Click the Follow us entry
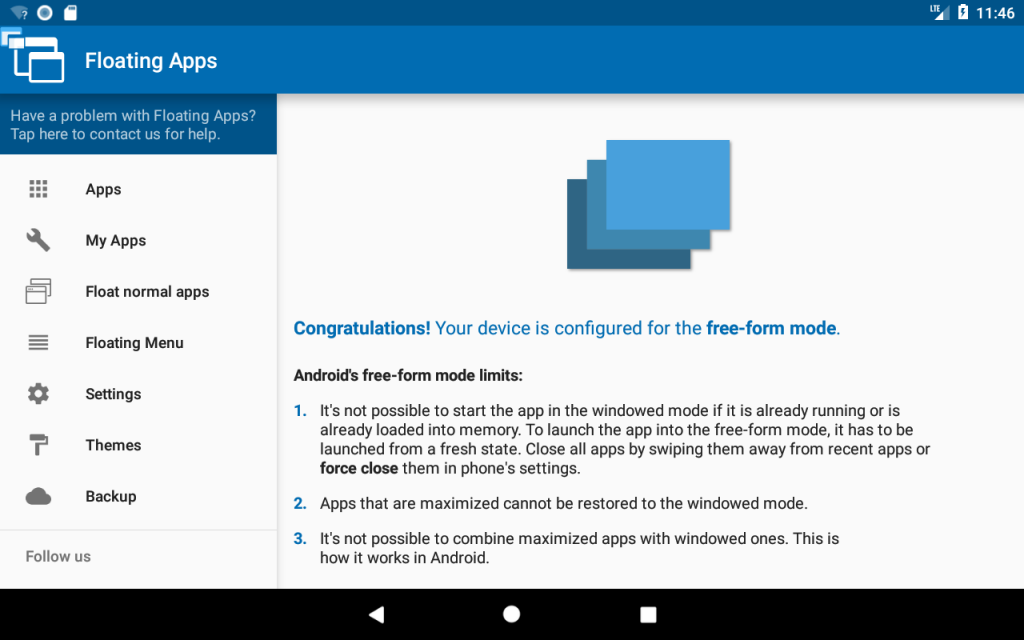This screenshot has height=640, width=1024. (x=58, y=556)
